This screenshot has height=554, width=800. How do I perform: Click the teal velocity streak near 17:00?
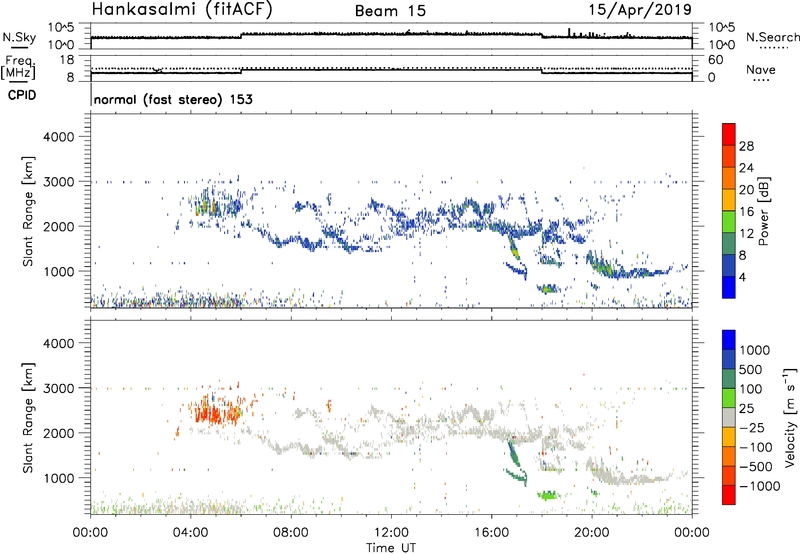tap(513, 454)
